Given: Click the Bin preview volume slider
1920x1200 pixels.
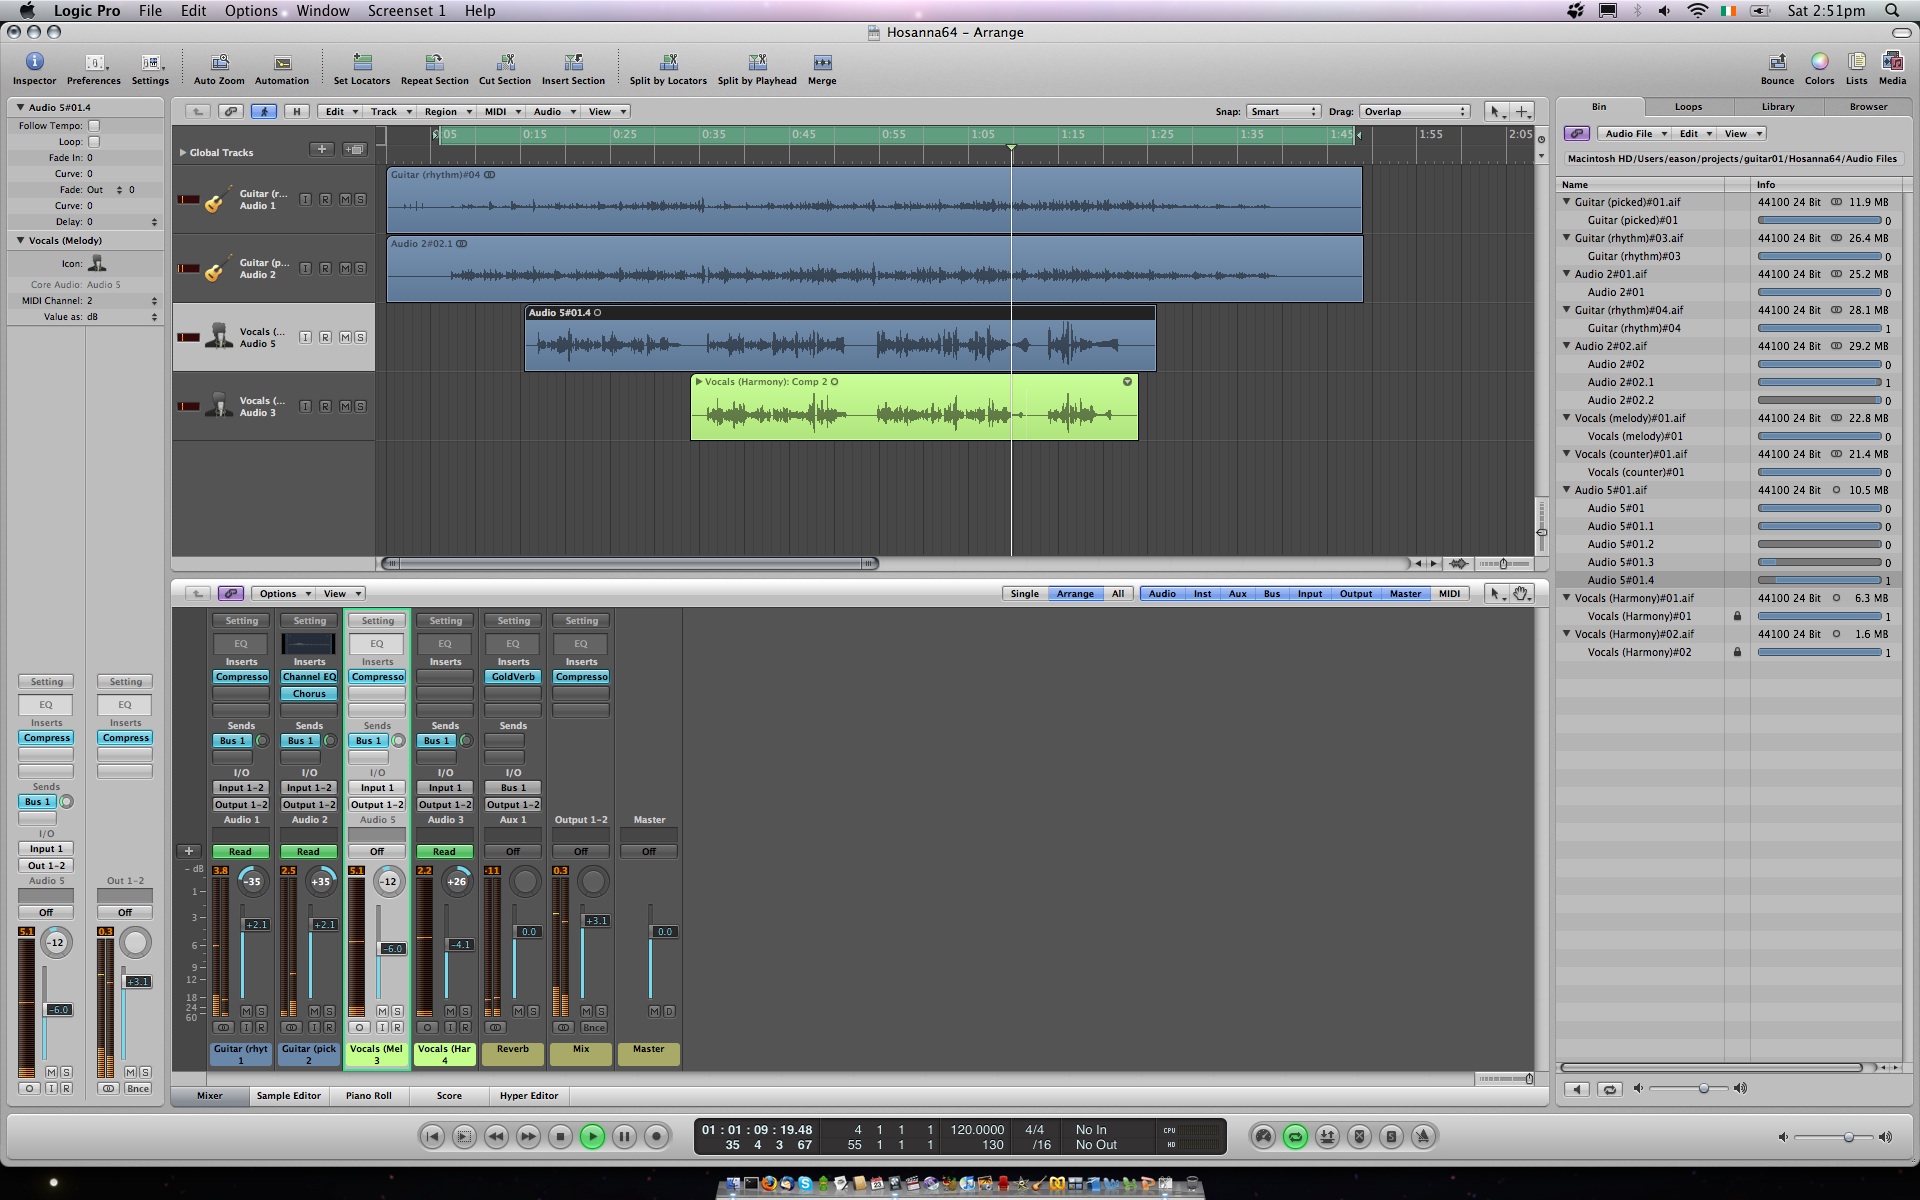Looking at the screenshot, I should (x=1689, y=1088).
